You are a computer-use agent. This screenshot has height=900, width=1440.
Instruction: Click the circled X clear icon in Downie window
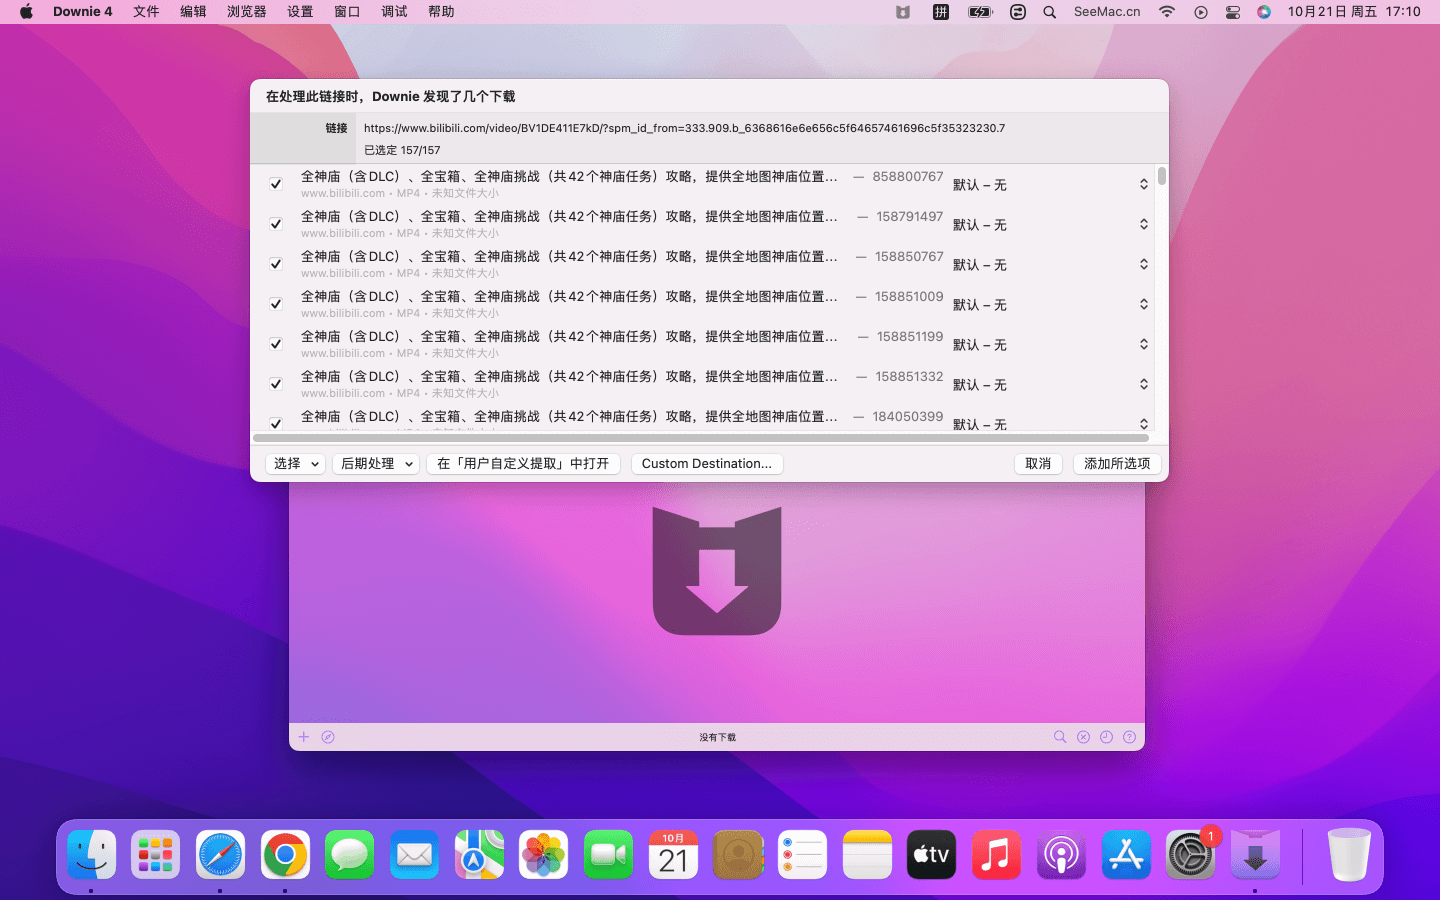click(1083, 737)
